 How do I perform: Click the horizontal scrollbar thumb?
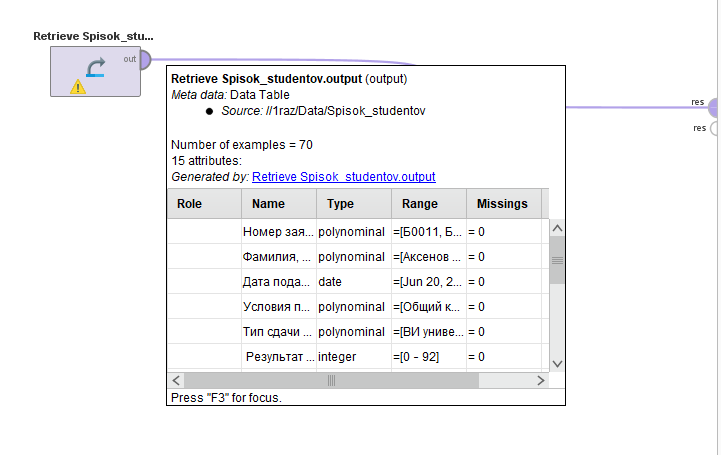coord(331,381)
